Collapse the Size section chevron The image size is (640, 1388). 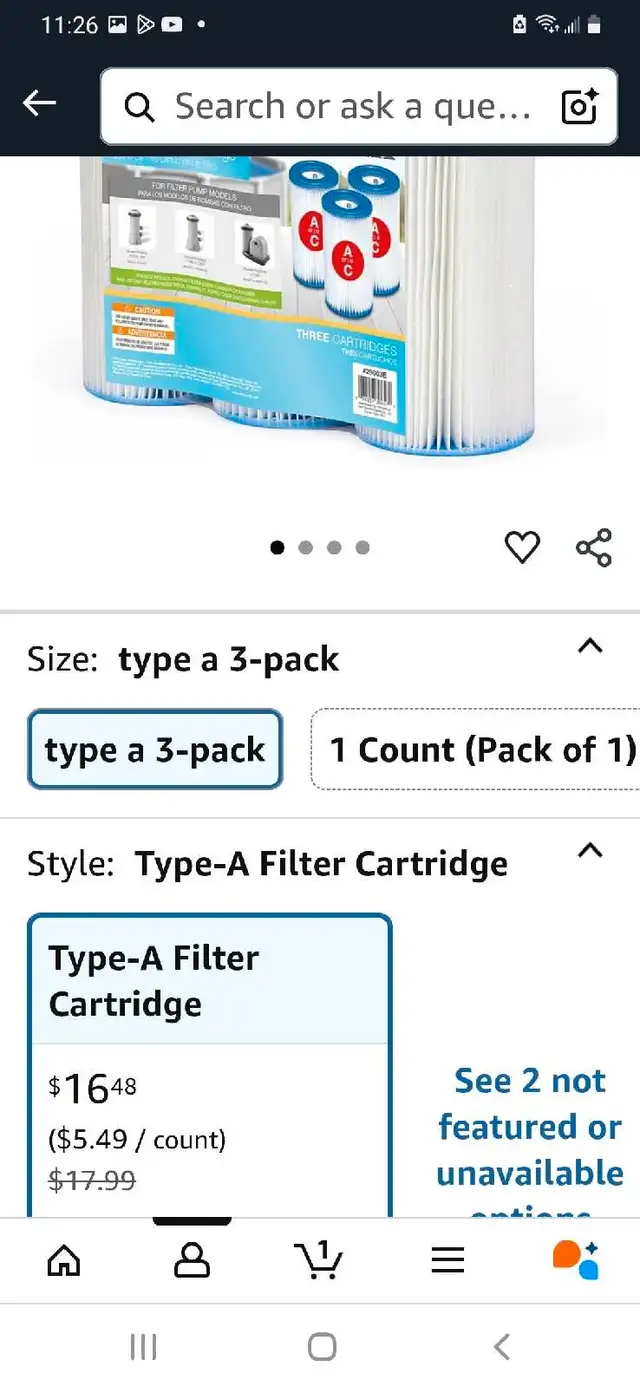click(x=591, y=646)
